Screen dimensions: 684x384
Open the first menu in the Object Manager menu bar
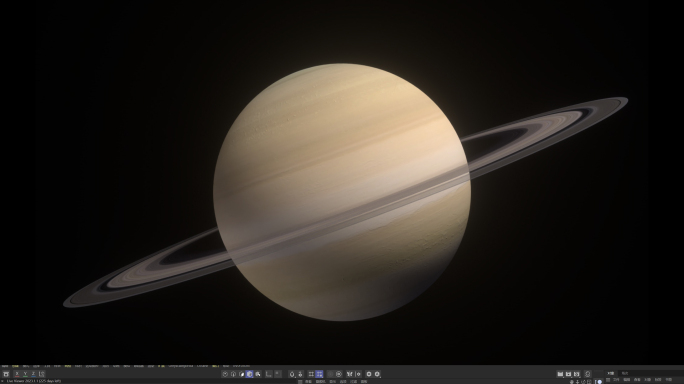(x=616, y=380)
